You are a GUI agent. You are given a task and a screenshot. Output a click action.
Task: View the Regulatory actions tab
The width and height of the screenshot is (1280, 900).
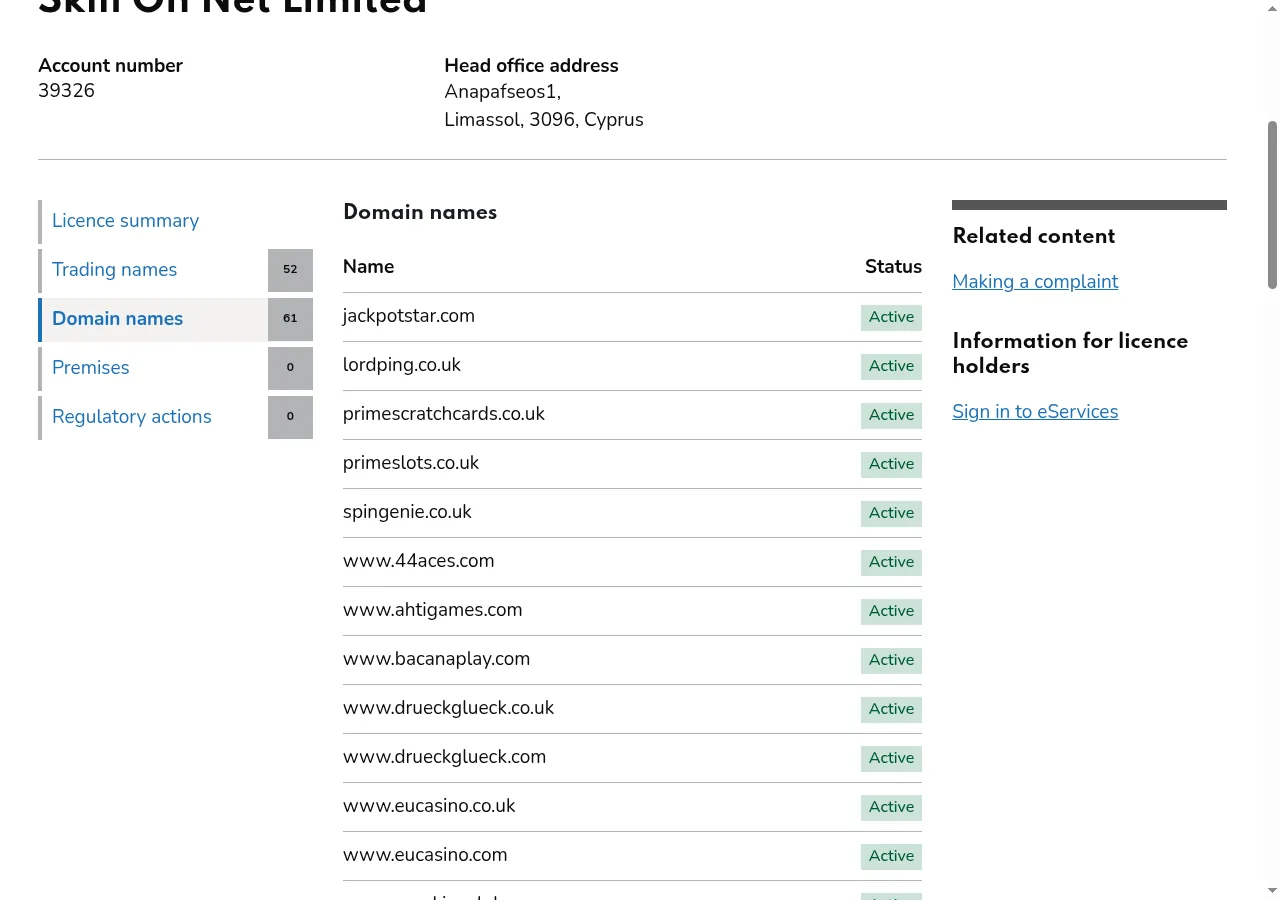[131, 417]
